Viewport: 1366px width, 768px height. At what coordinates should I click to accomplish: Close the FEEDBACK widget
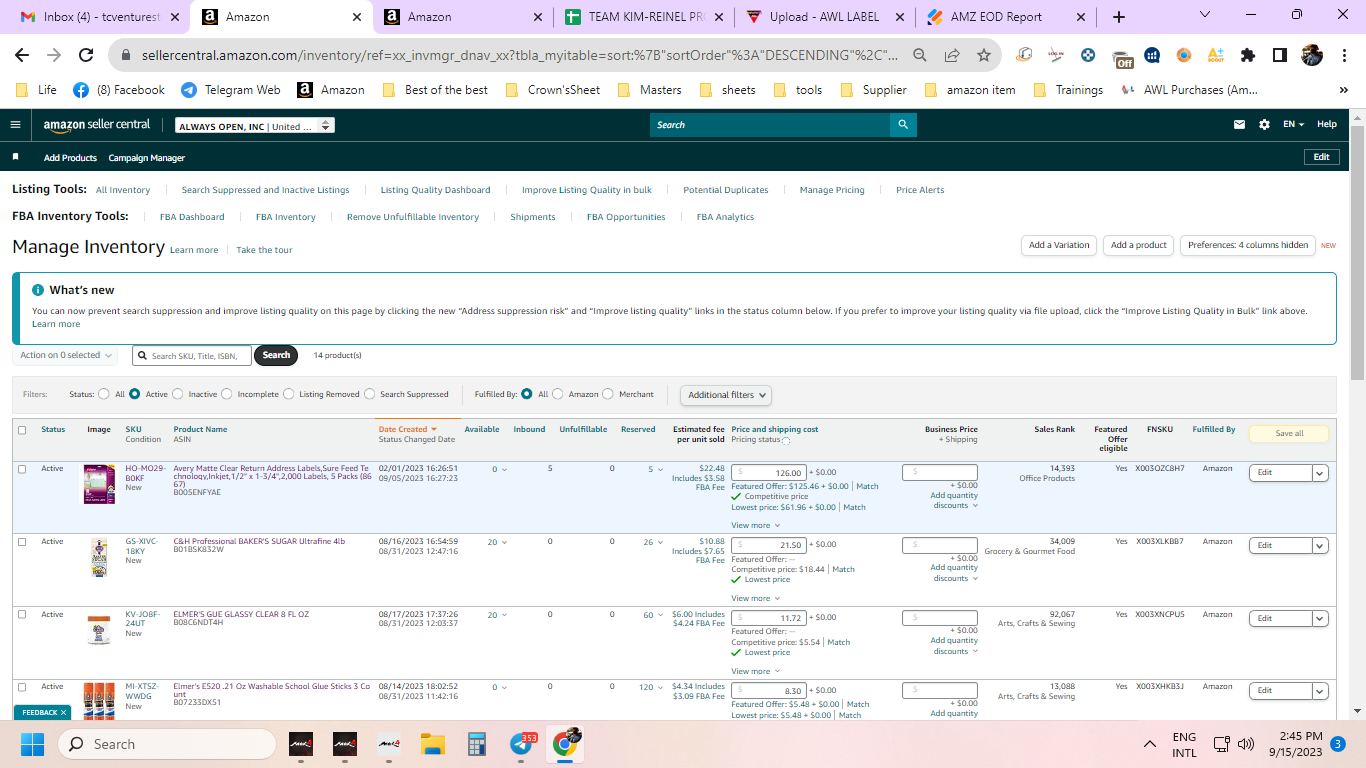pos(64,712)
